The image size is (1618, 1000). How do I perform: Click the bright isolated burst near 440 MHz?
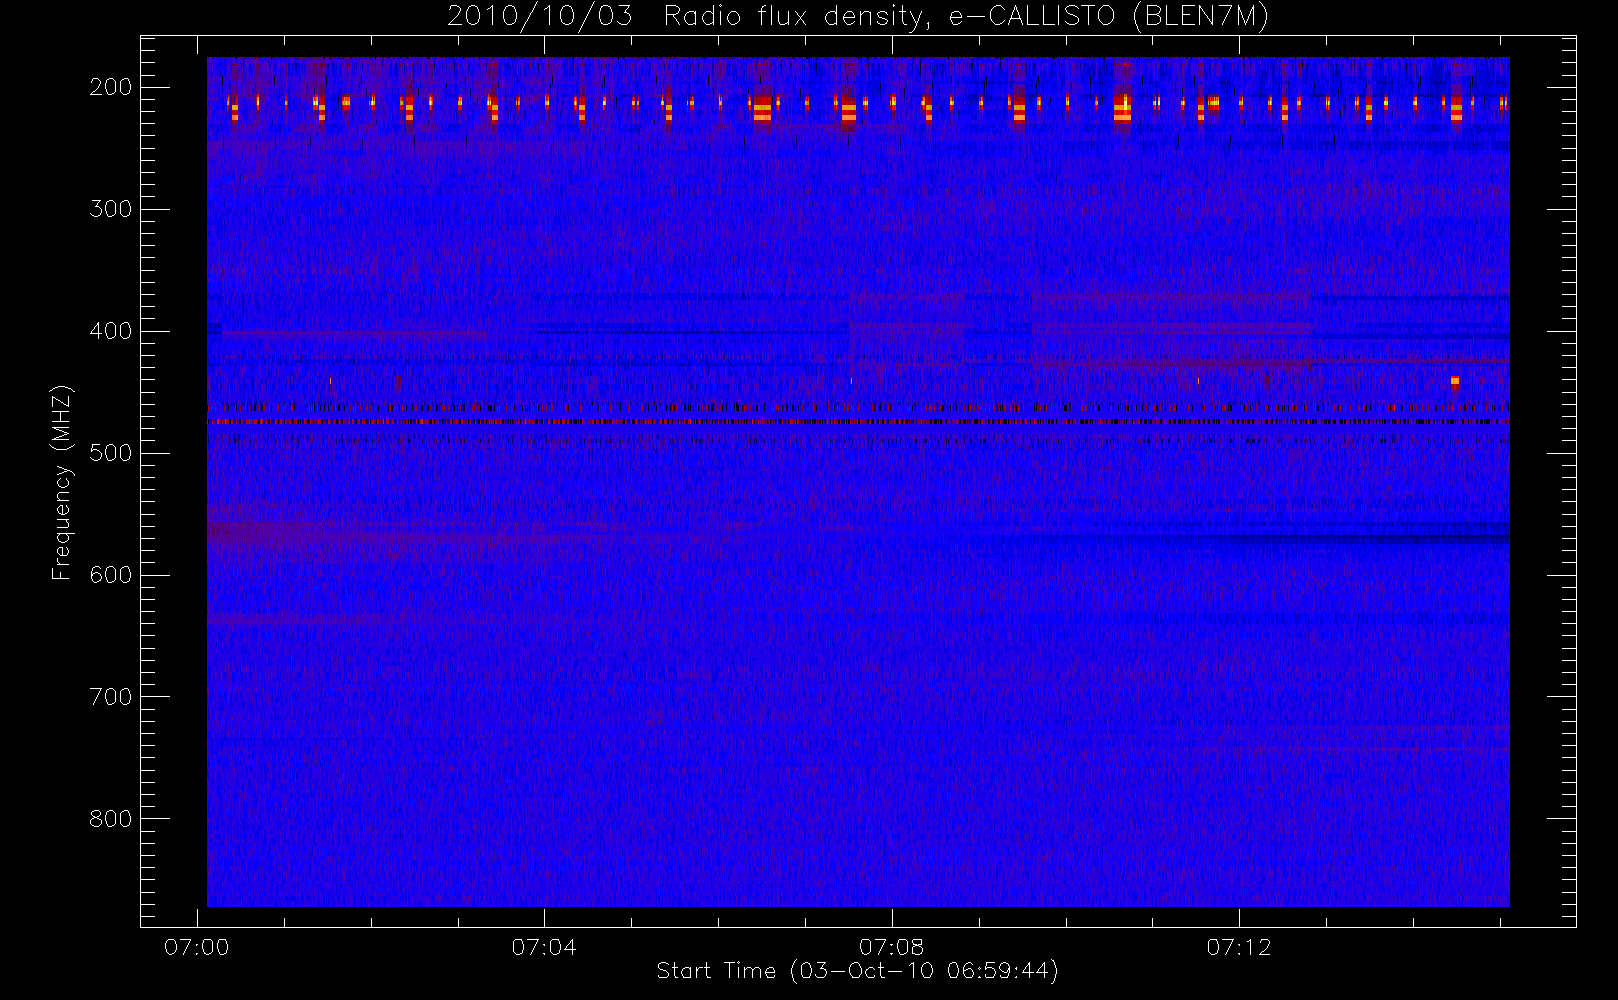click(1455, 381)
